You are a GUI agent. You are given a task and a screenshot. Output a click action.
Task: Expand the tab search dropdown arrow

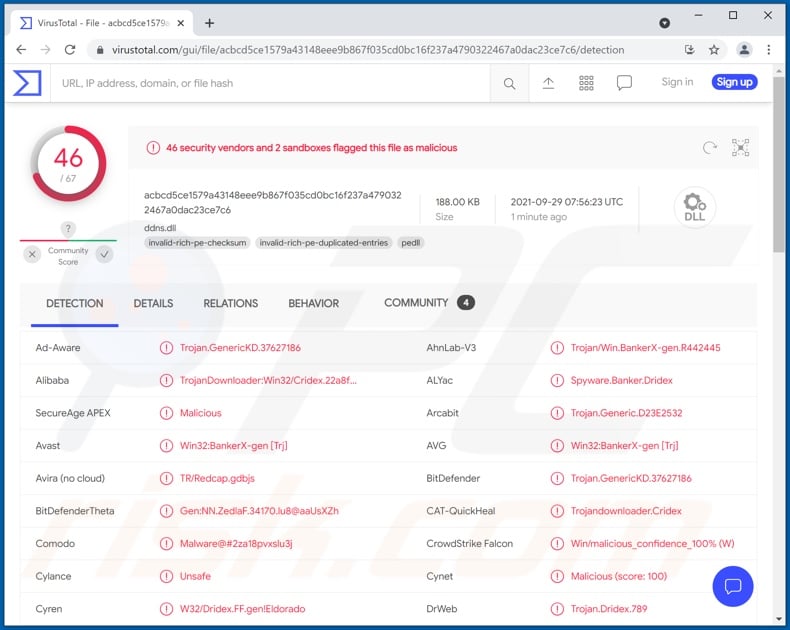tap(665, 22)
